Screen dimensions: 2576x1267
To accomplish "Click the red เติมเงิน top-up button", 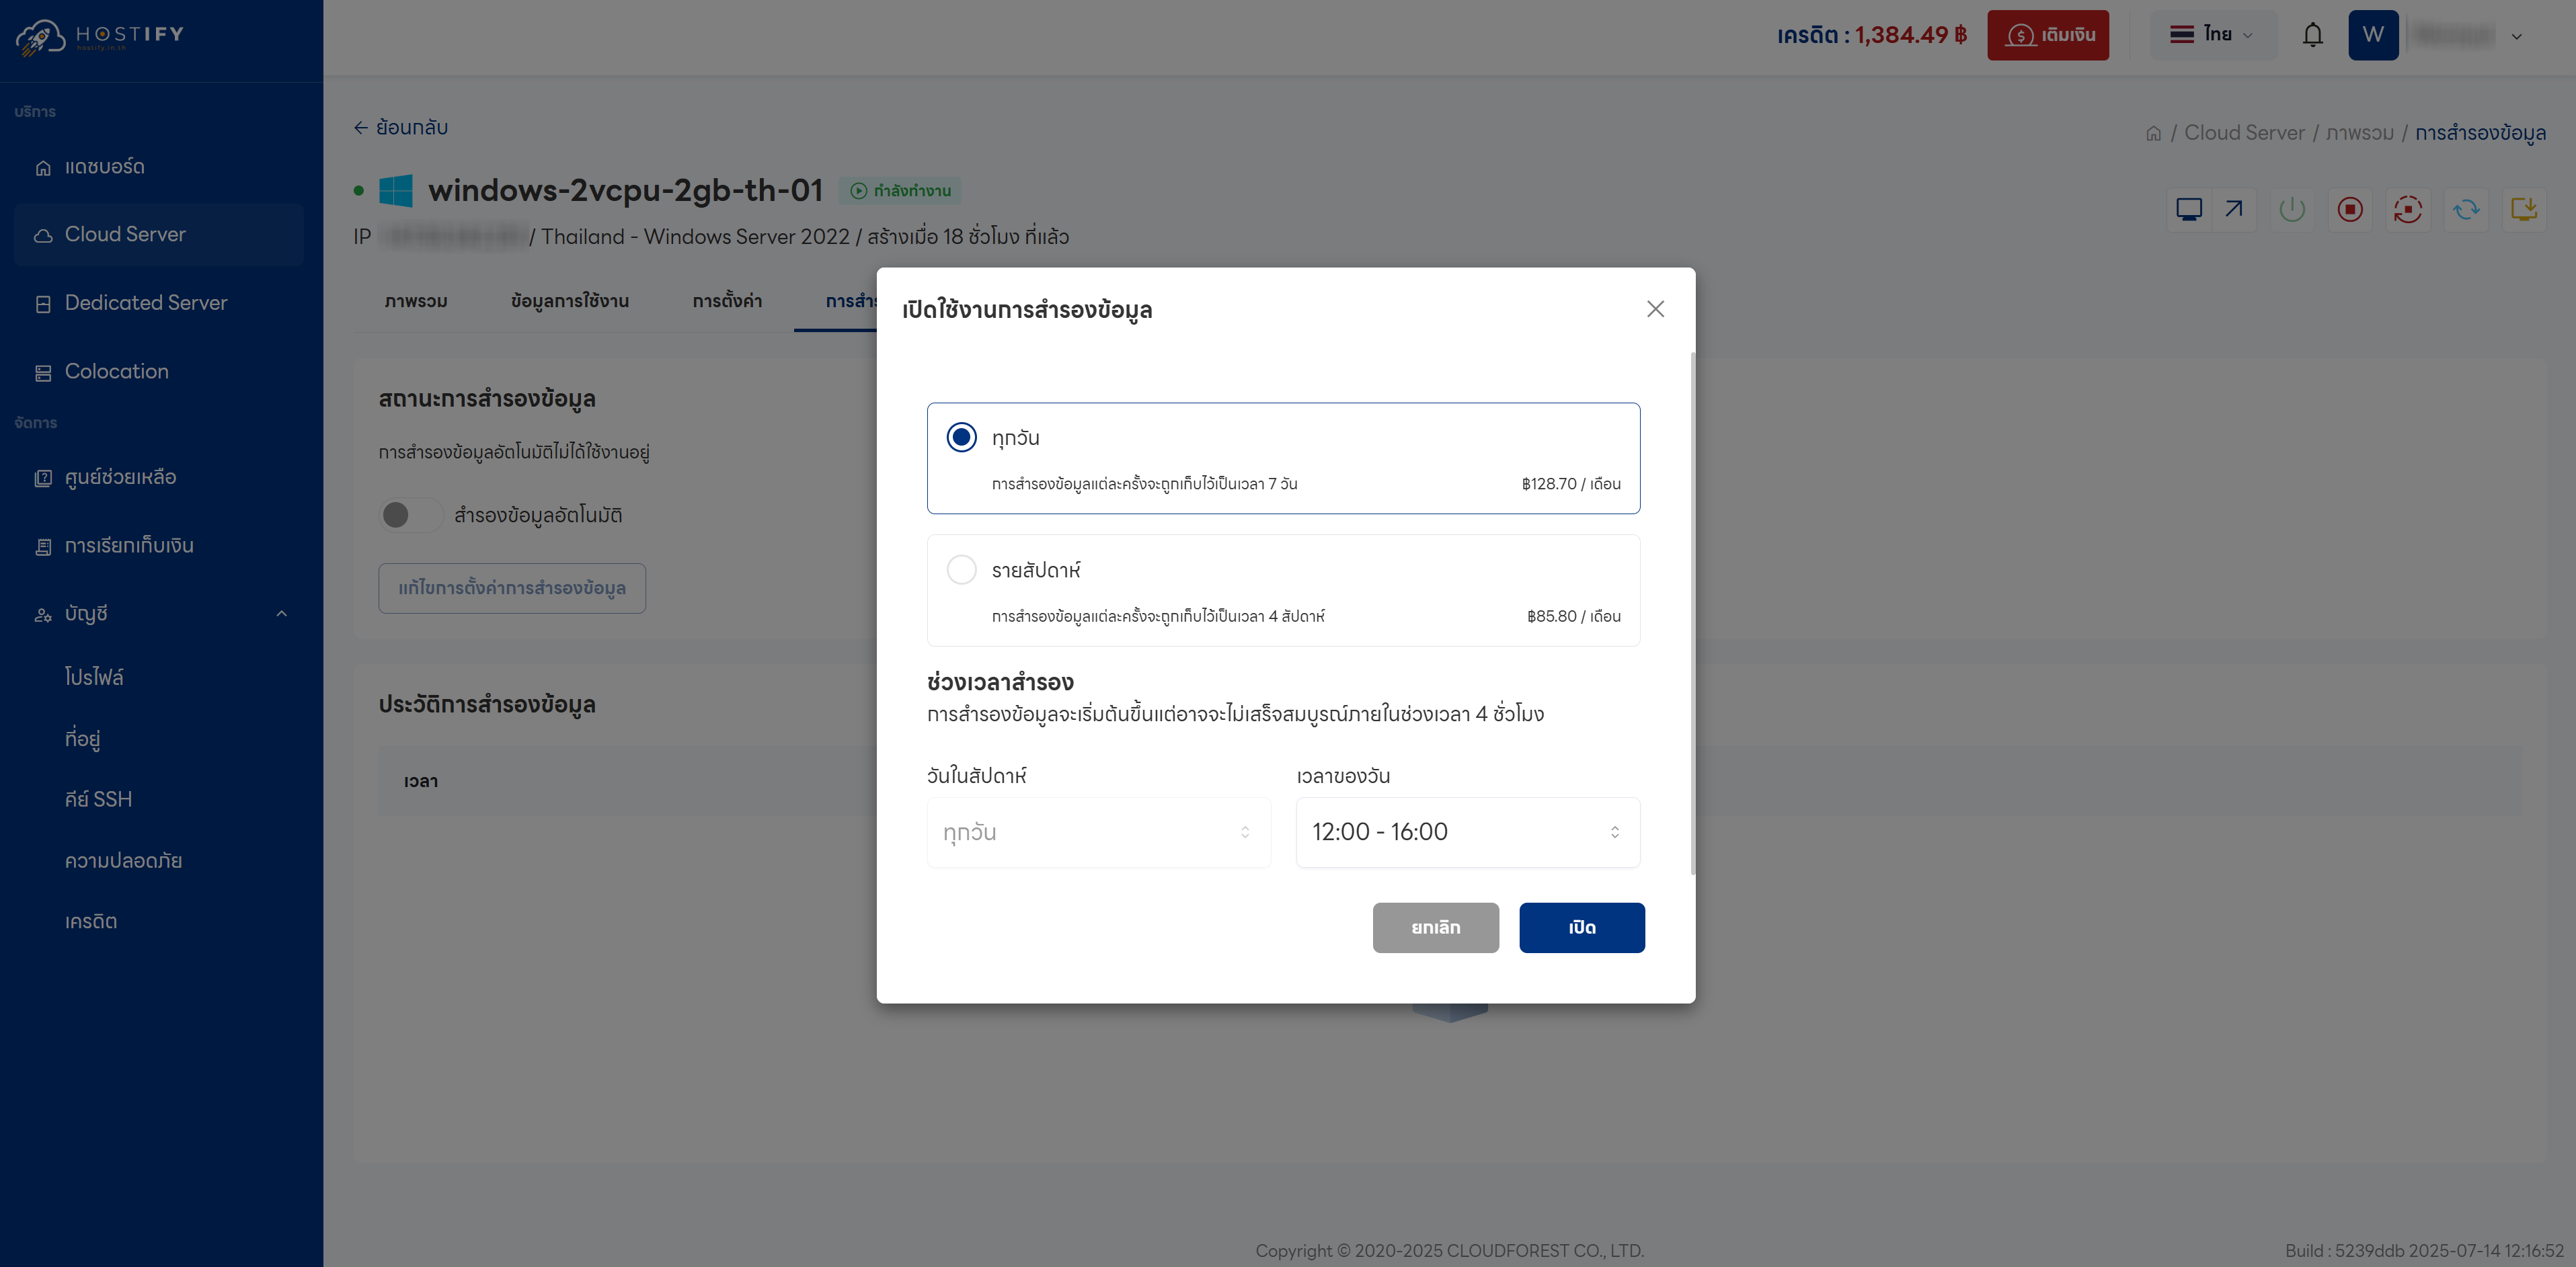I will pos(2048,34).
